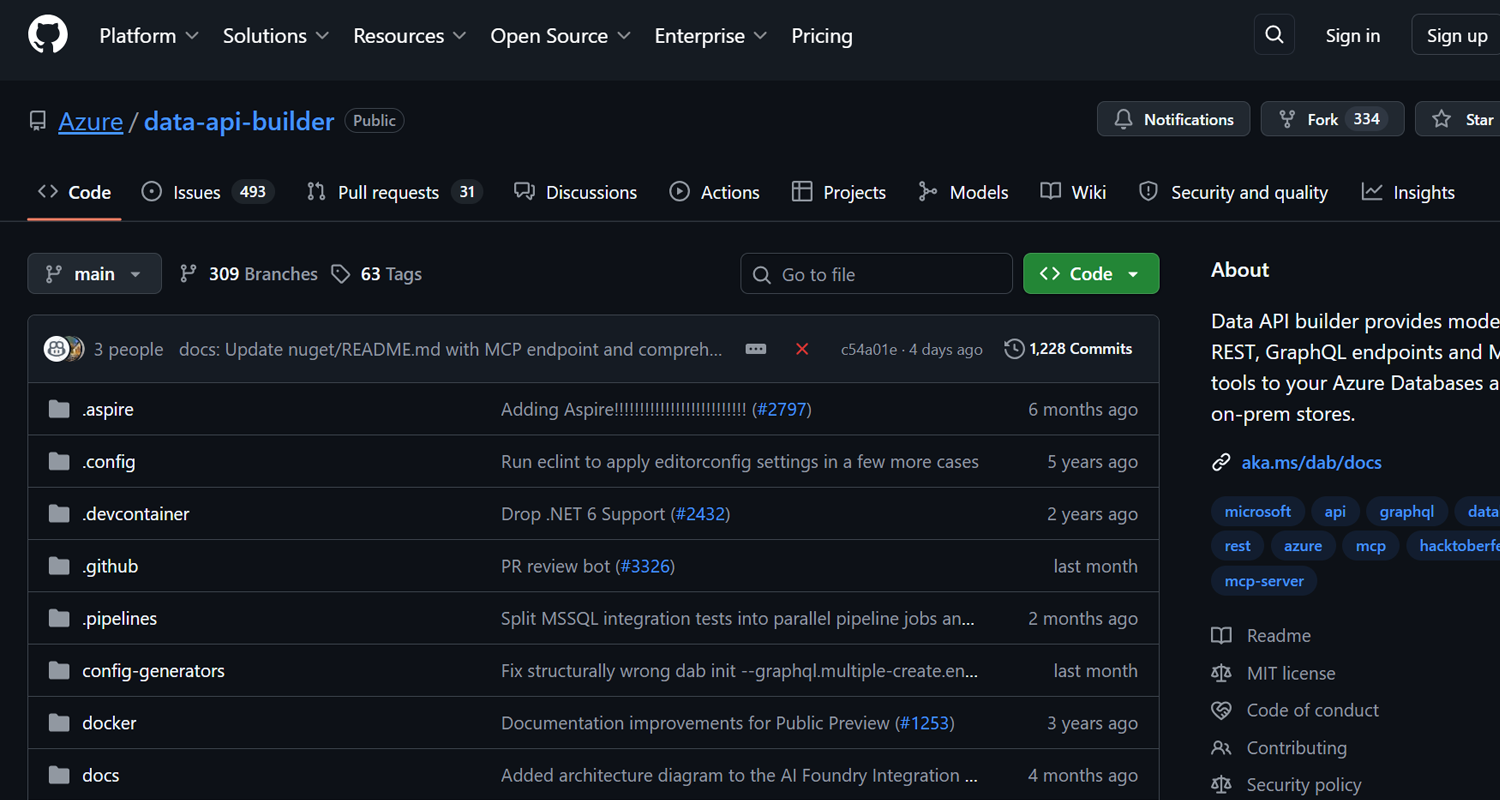Image resolution: width=1500 pixels, height=800 pixels.
Task: Click the book icon next to Readme
Action: tap(1221, 635)
